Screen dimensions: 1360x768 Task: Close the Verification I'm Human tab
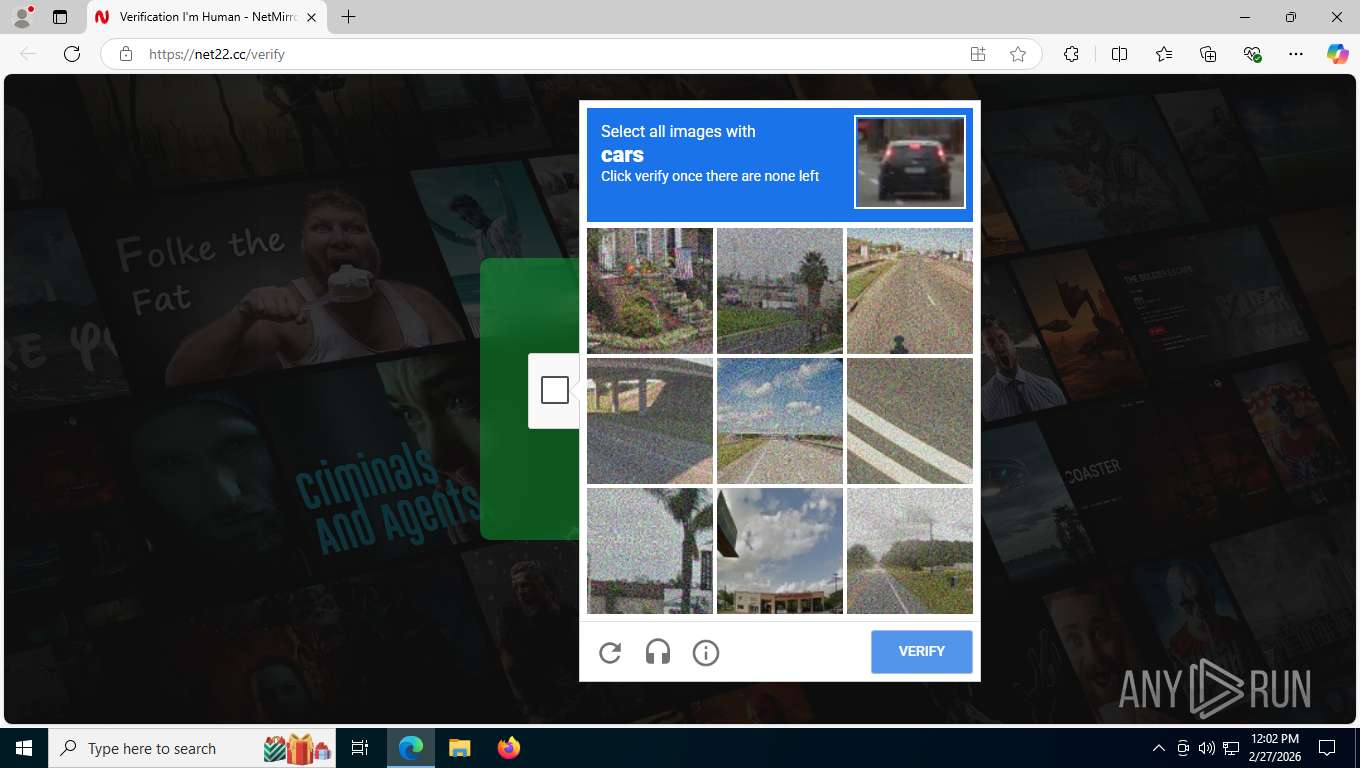click(x=311, y=17)
